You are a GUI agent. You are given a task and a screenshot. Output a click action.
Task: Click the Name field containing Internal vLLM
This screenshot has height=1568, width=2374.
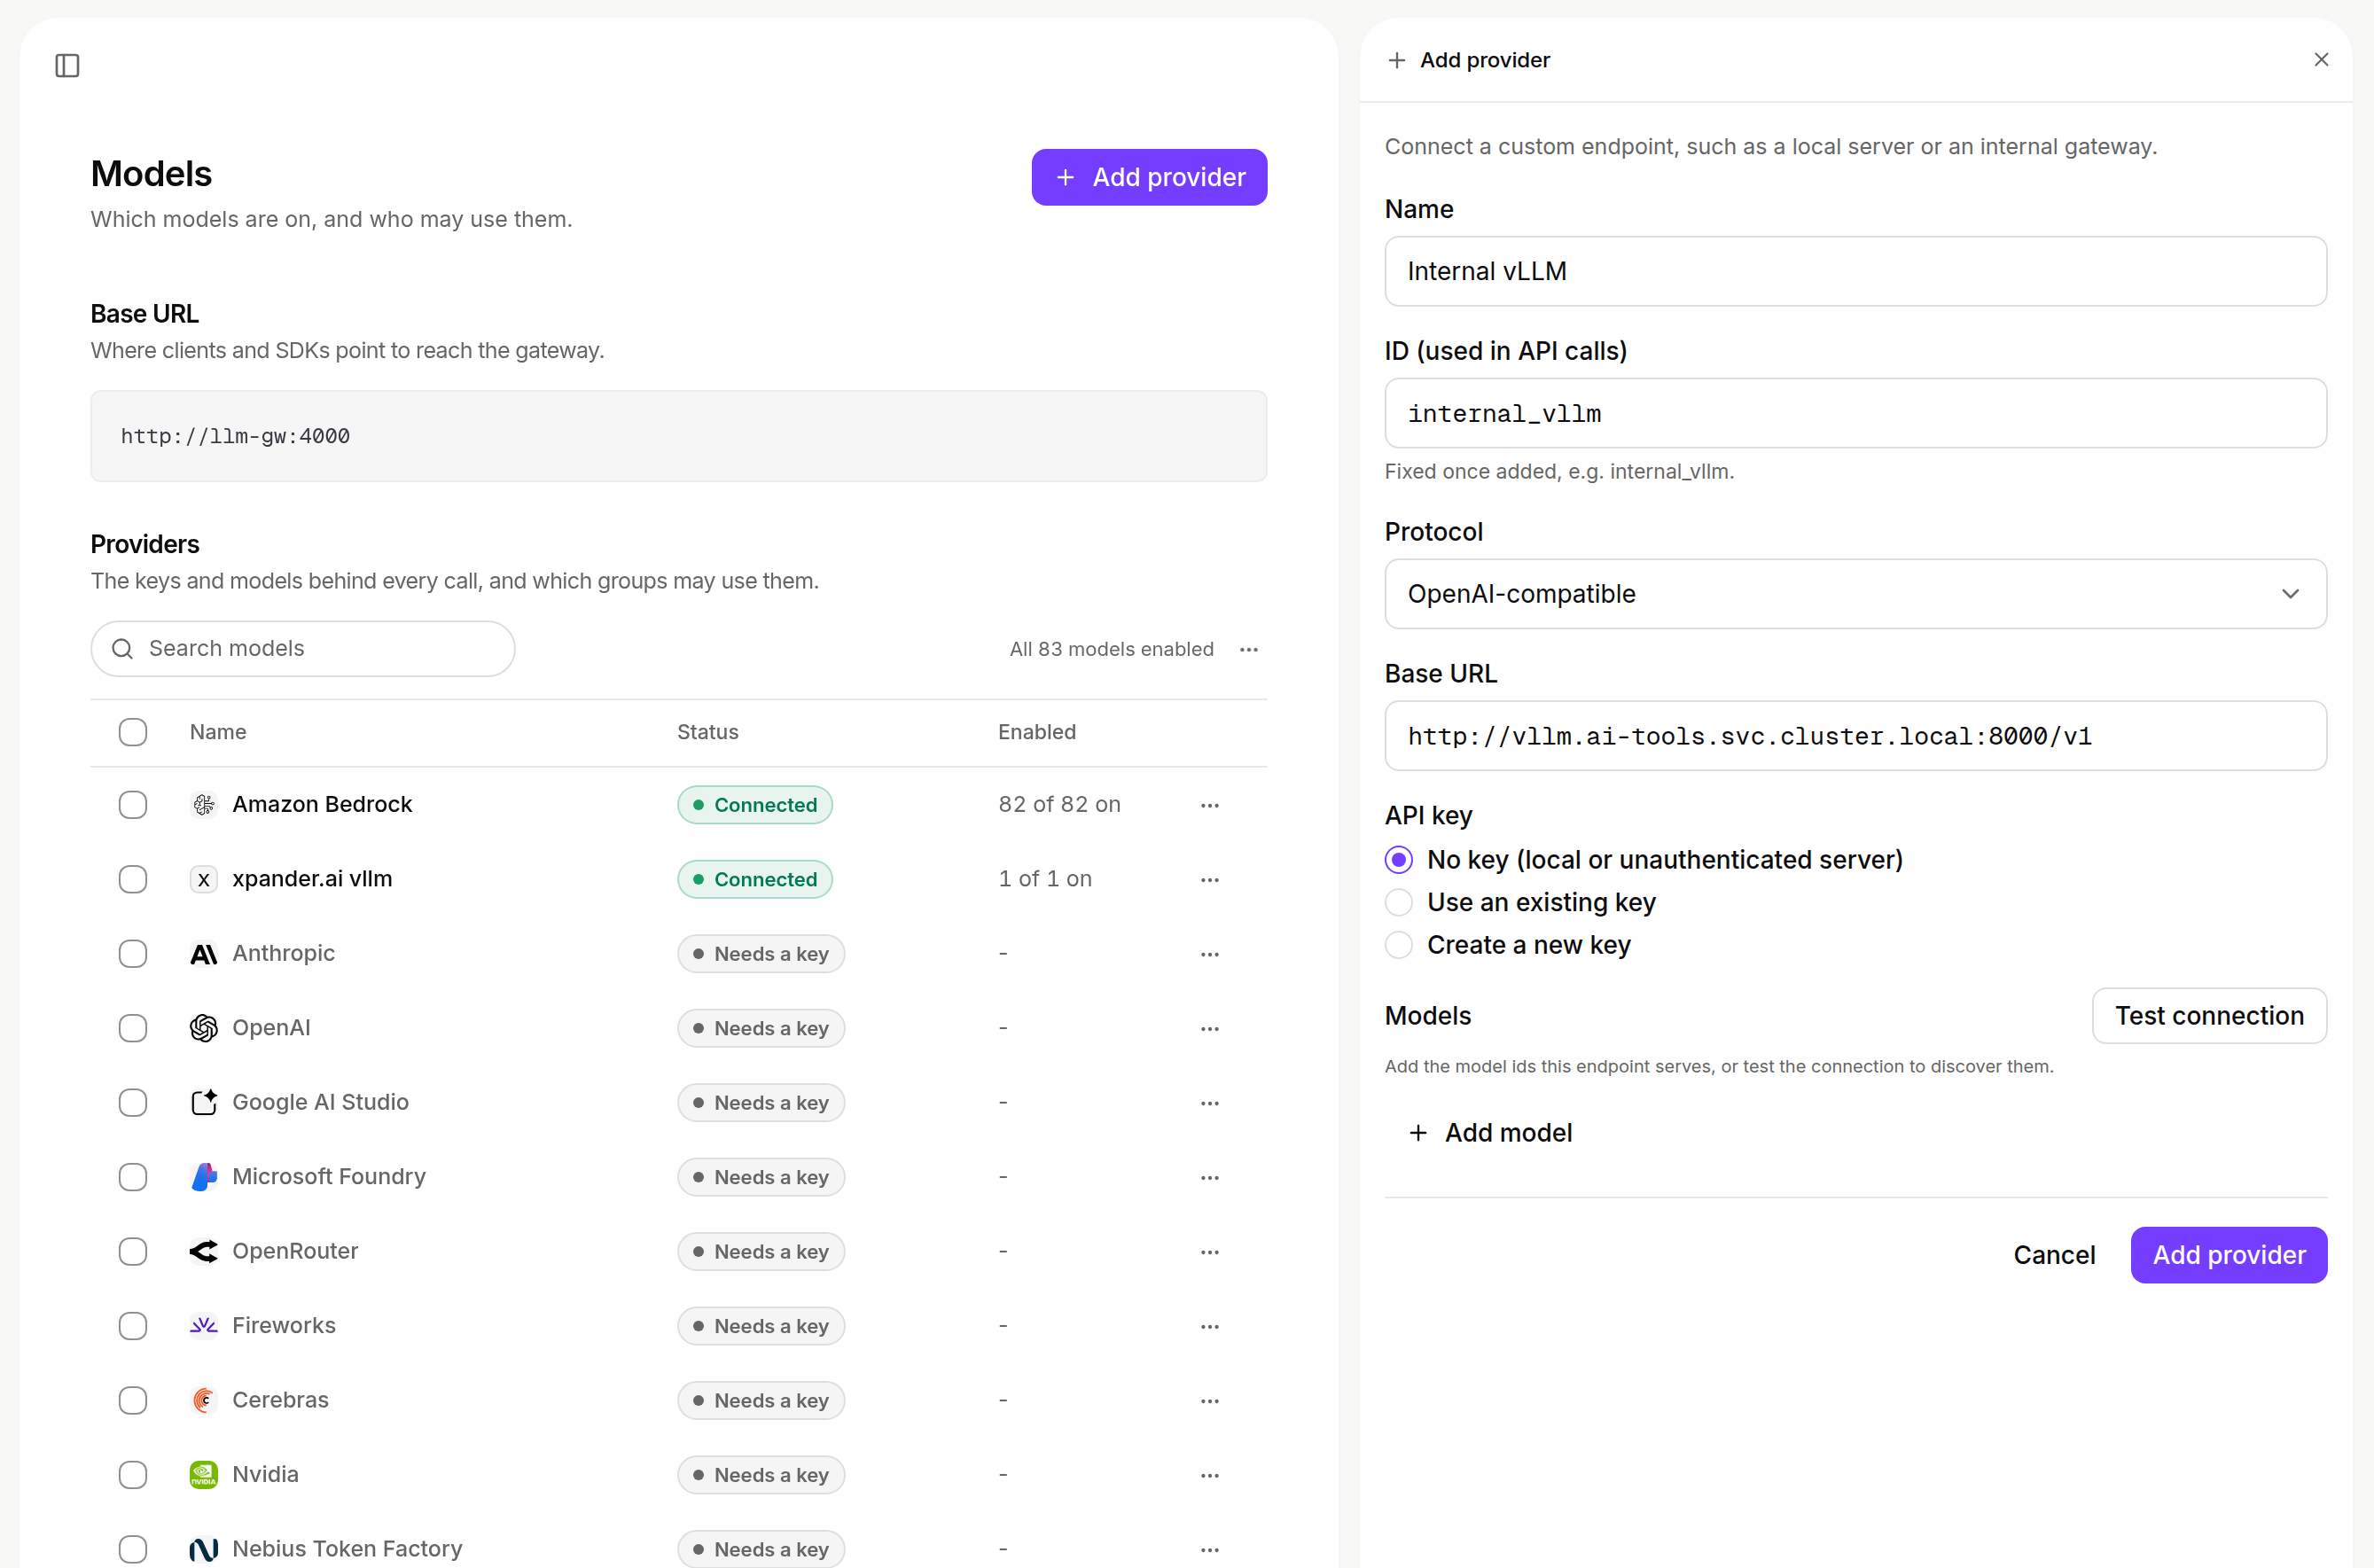1855,272
